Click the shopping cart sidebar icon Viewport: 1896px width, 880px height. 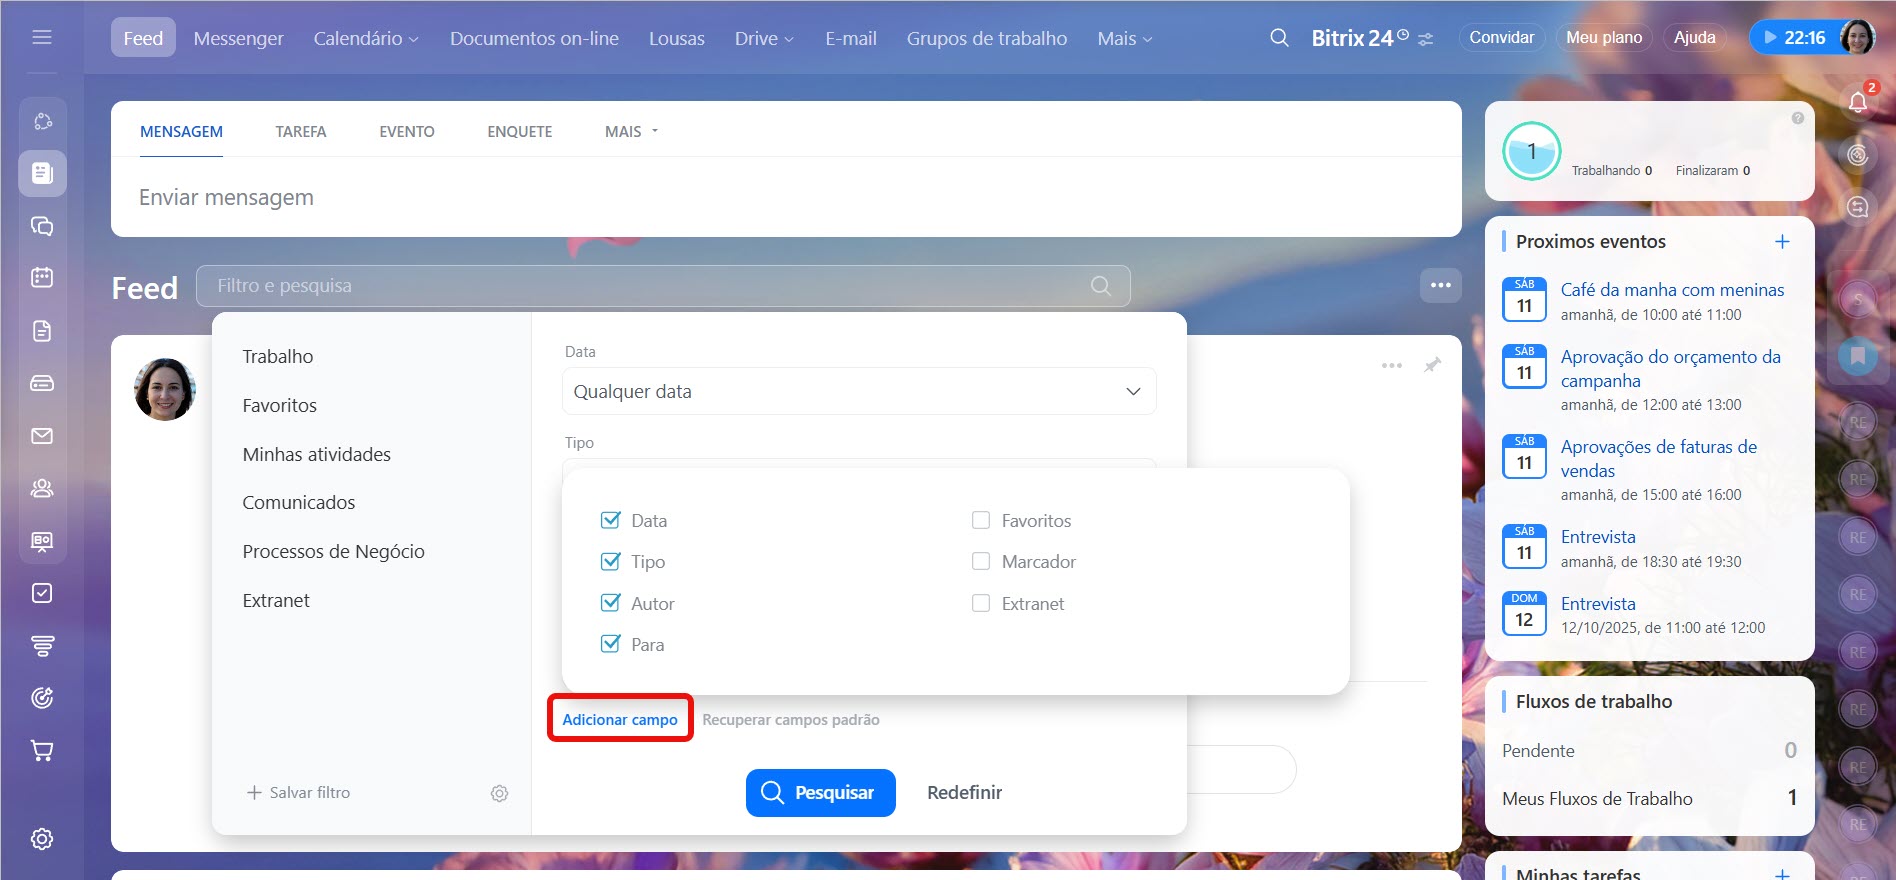coord(42,750)
